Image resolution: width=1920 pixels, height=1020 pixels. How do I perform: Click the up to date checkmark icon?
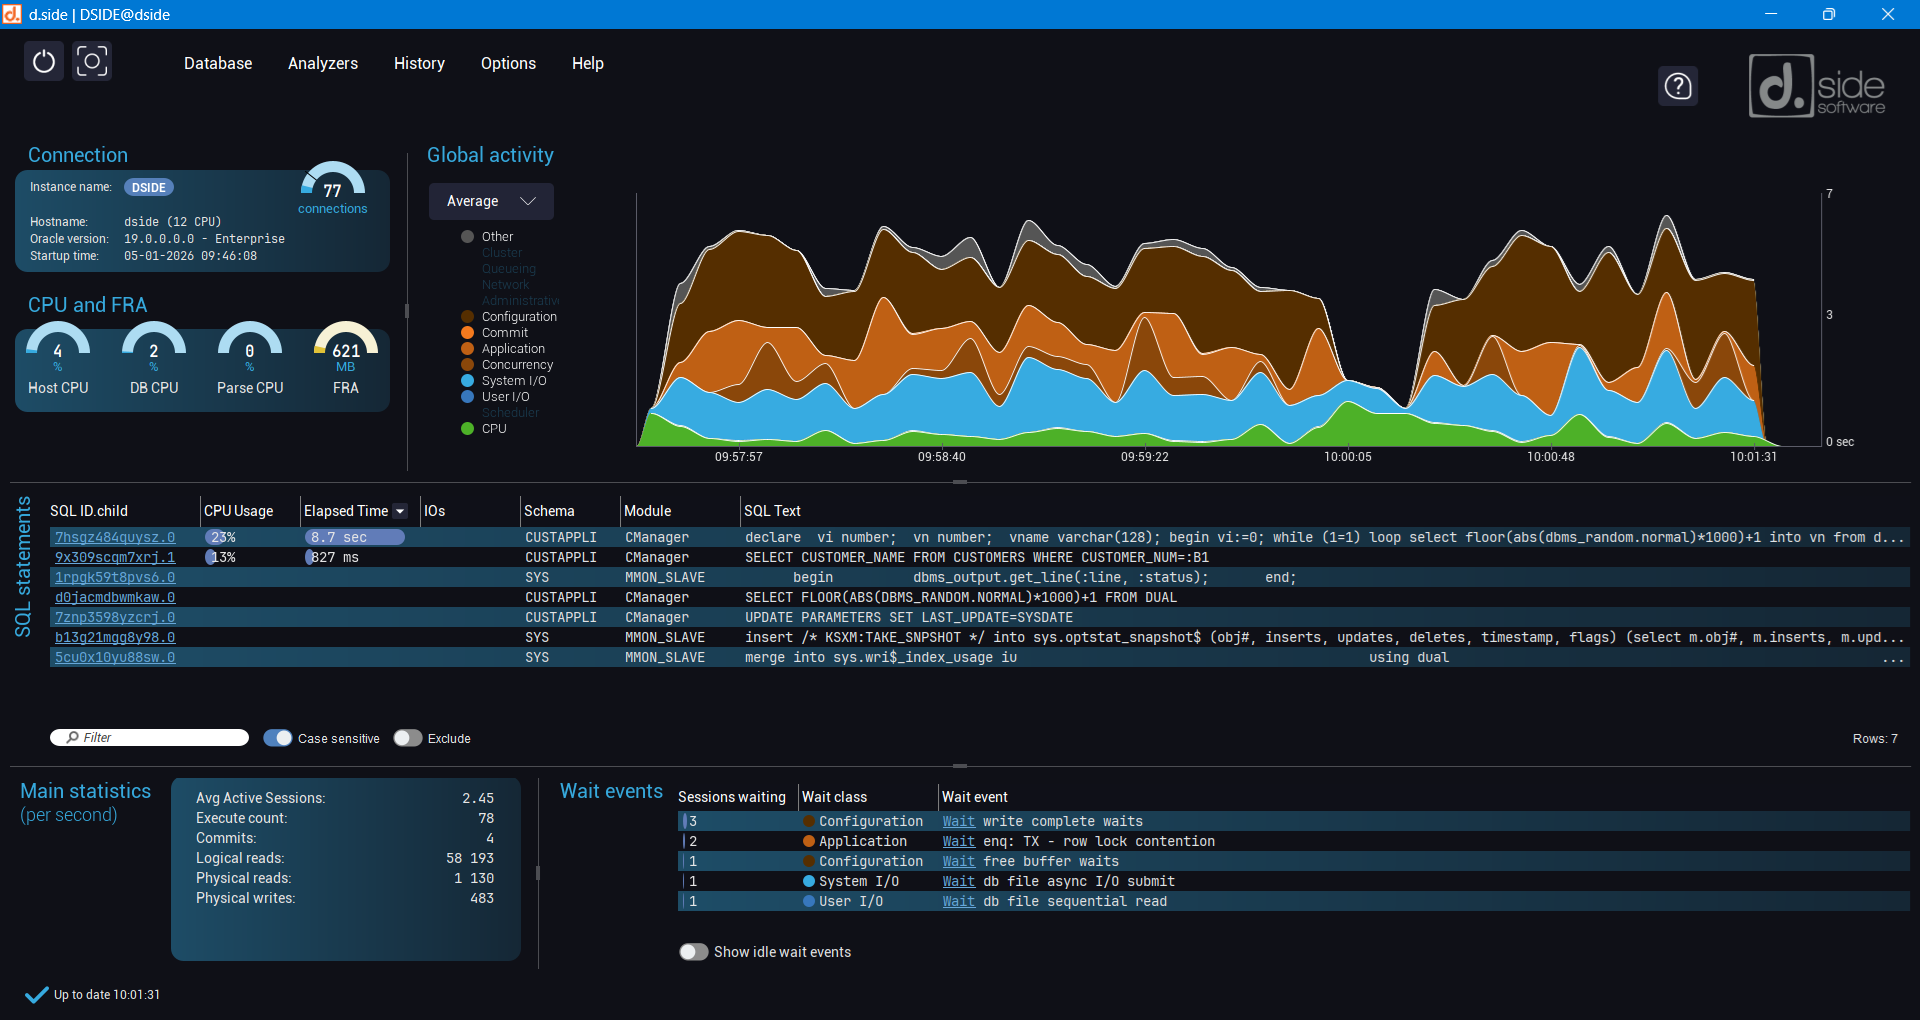point(37,994)
